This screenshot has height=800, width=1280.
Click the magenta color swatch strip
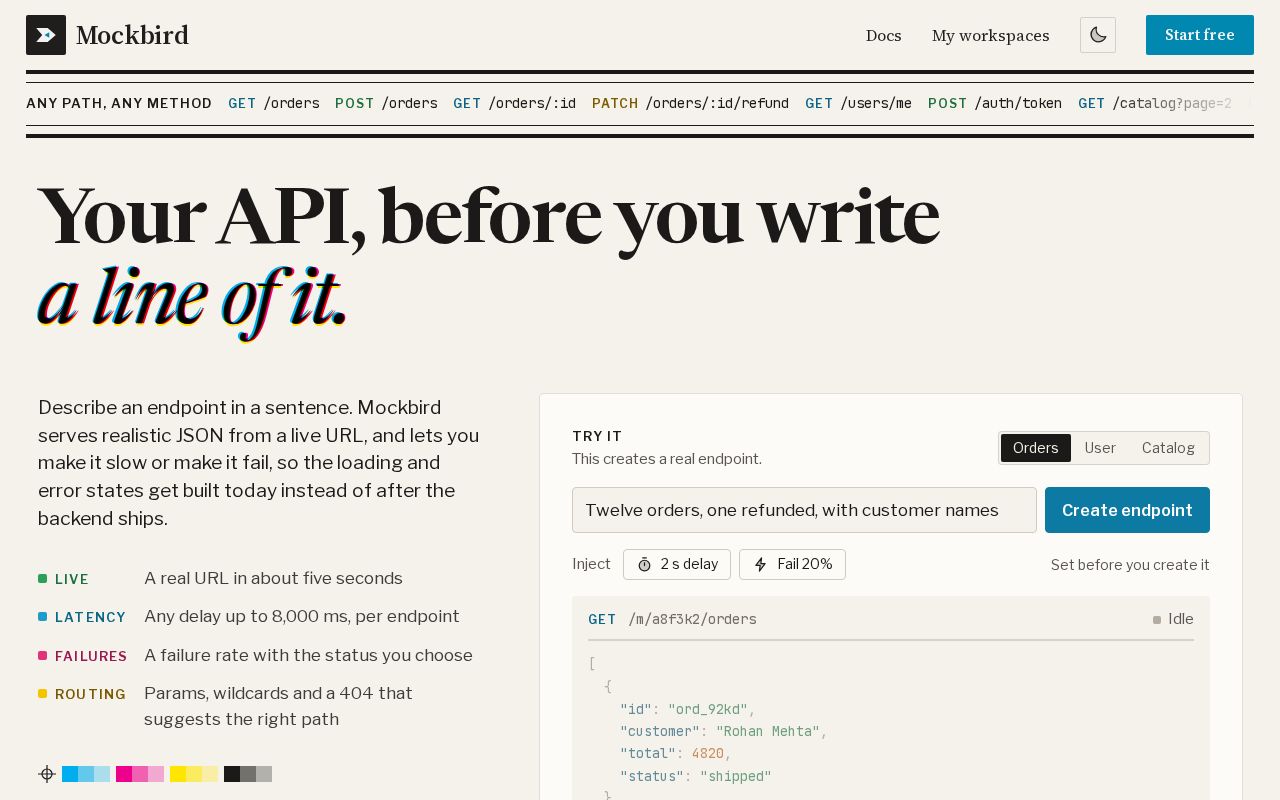[140, 774]
